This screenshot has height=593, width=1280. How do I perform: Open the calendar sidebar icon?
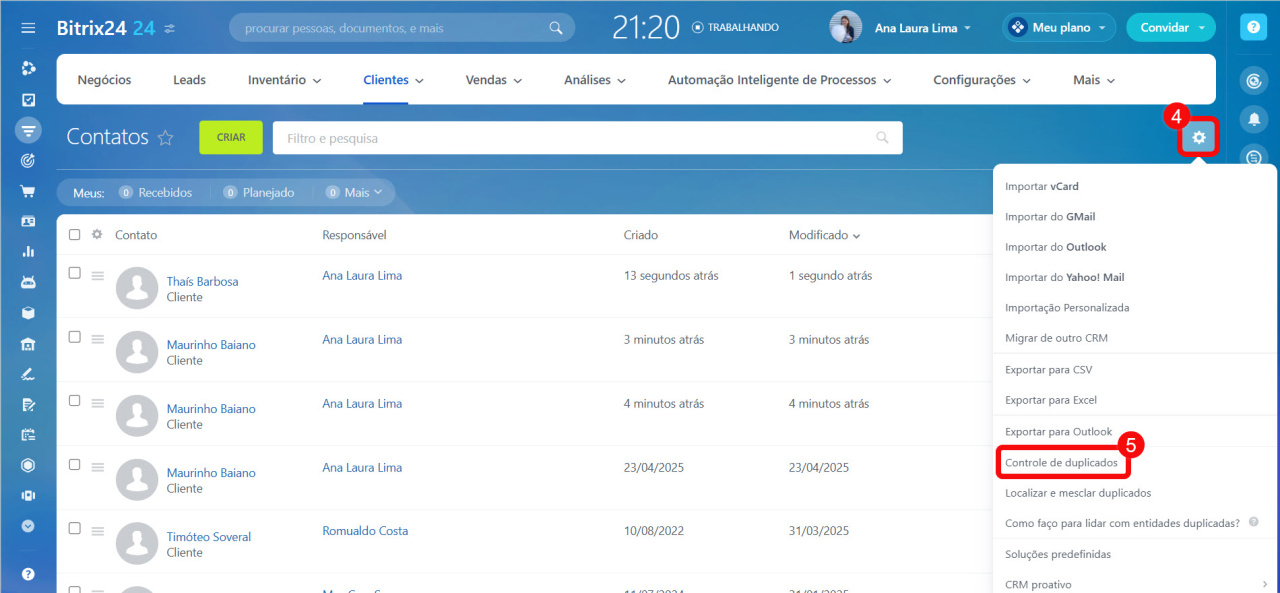(x=28, y=435)
